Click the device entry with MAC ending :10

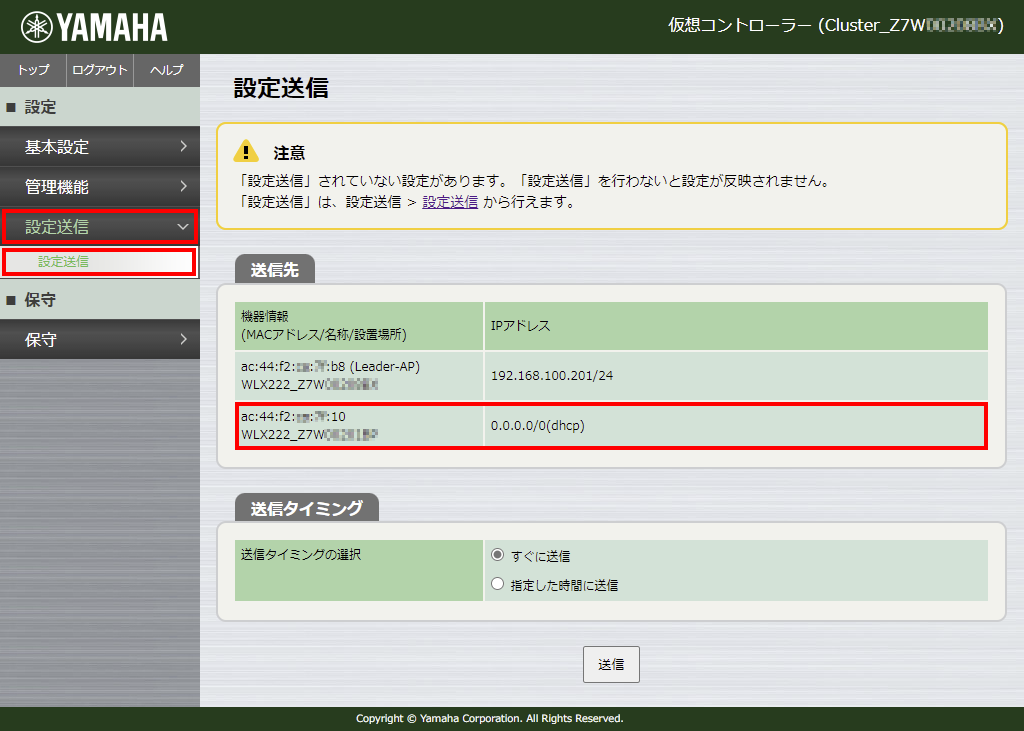tap(360, 425)
